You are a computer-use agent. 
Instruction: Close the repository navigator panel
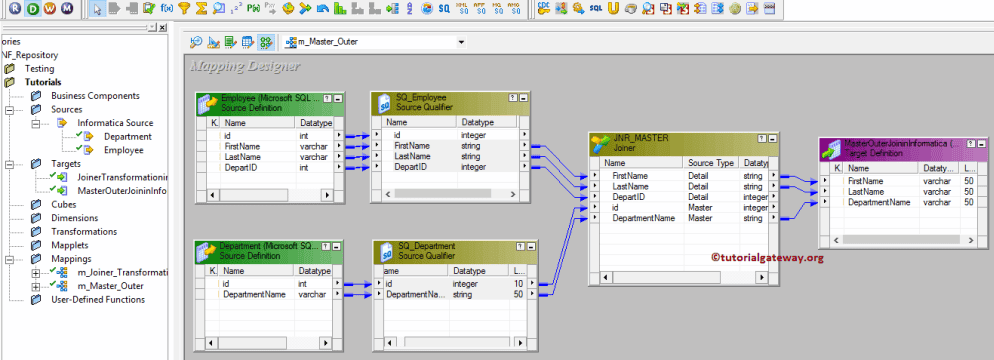(163, 27)
